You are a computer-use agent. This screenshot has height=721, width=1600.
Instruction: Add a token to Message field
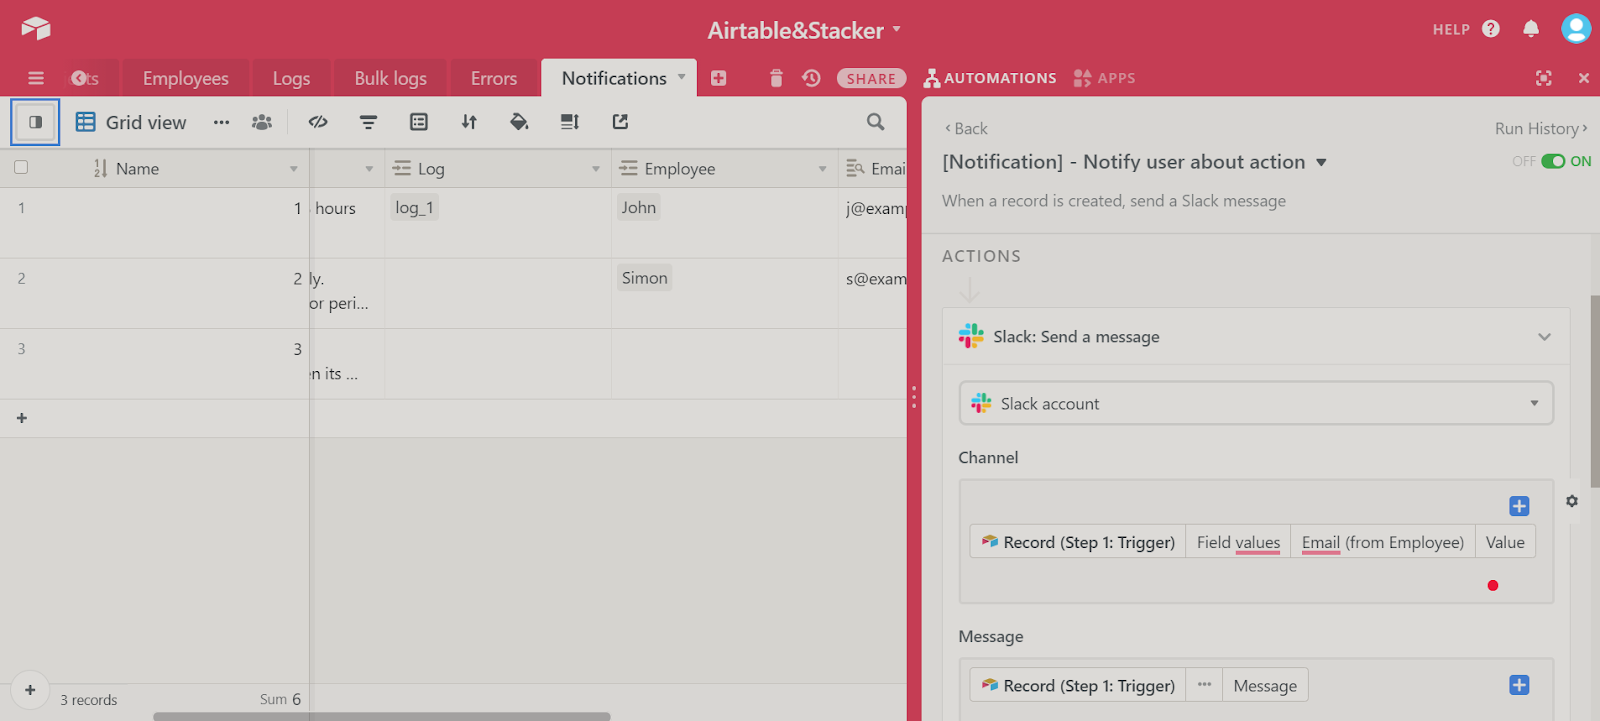(x=1519, y=685)
